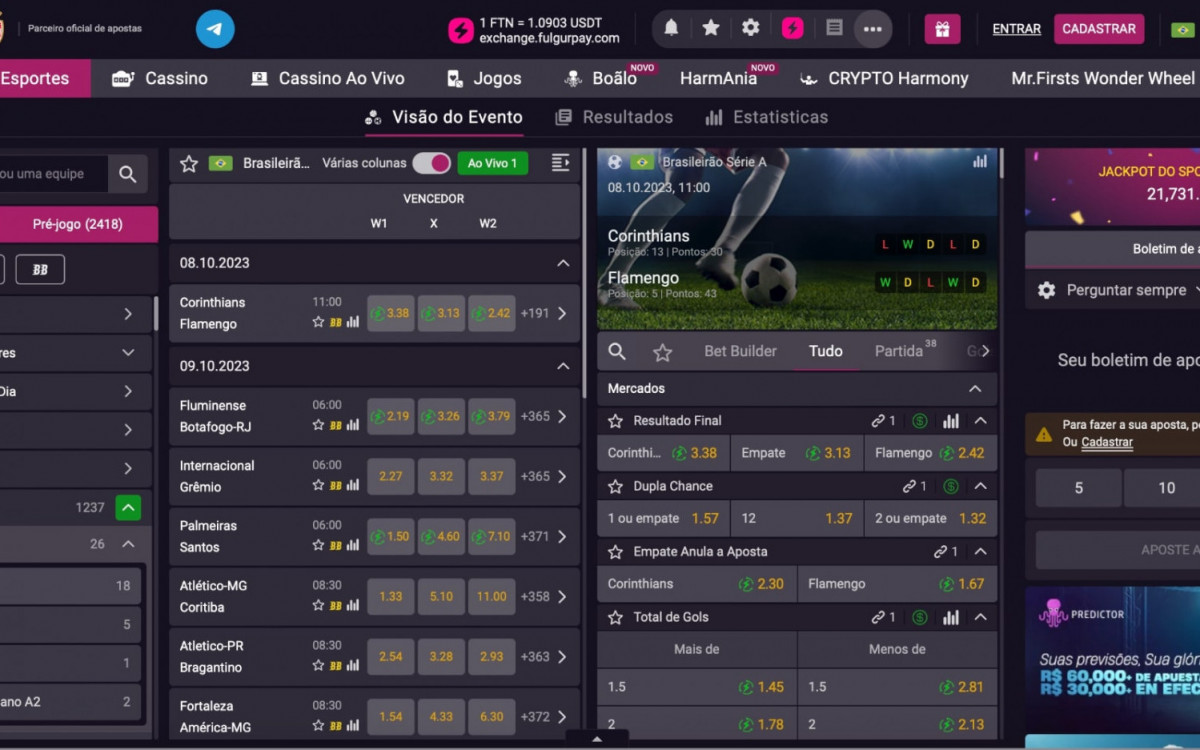
Task: Click the team search magnifier icon
Action: (x=128, y=174)
